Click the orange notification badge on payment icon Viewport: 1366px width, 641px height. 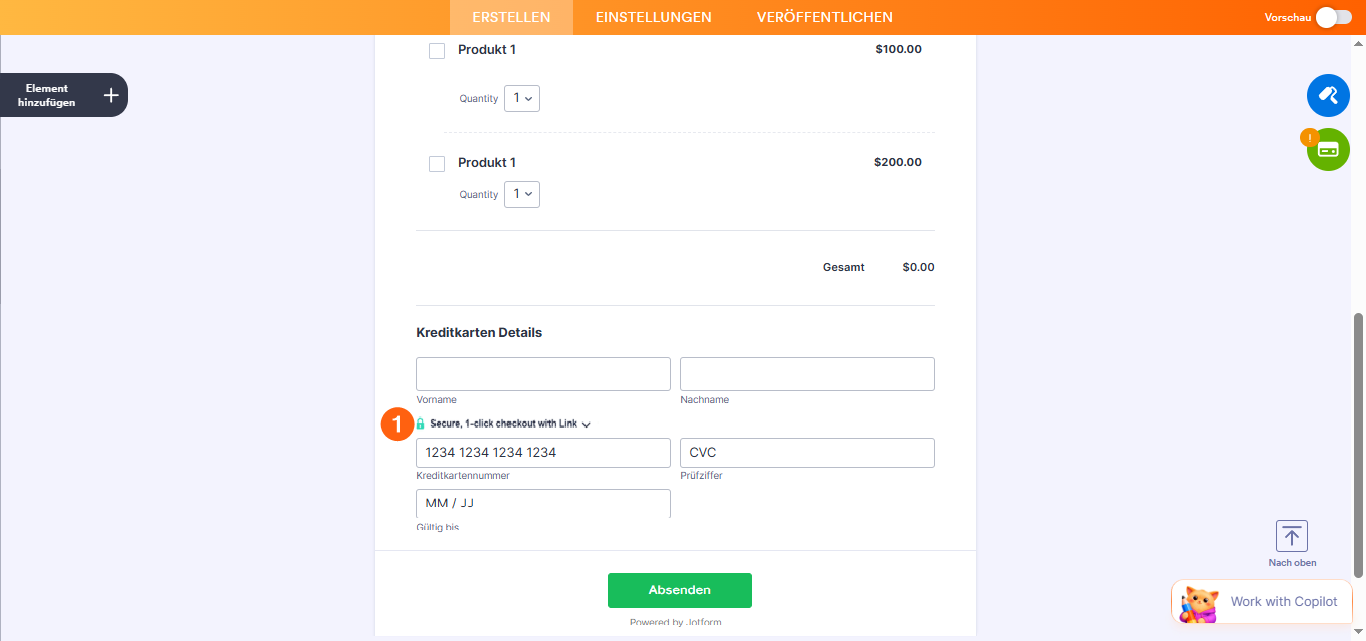pyautogui.click(x=1310, y=136)
